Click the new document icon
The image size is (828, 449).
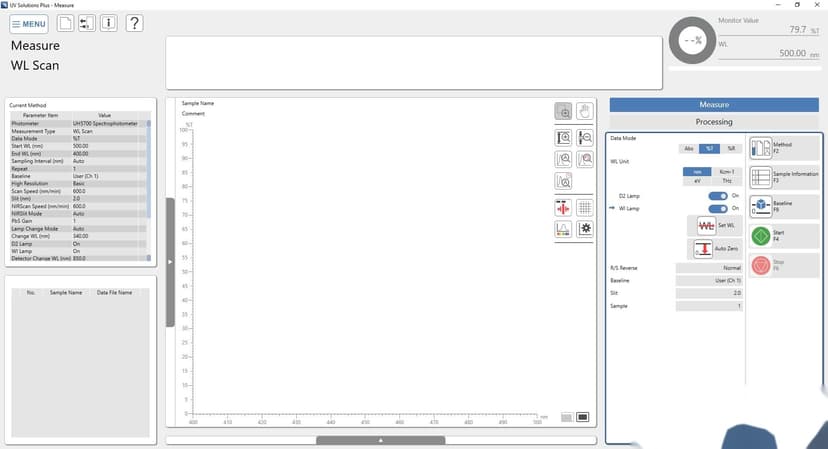[x=65, y=23]
